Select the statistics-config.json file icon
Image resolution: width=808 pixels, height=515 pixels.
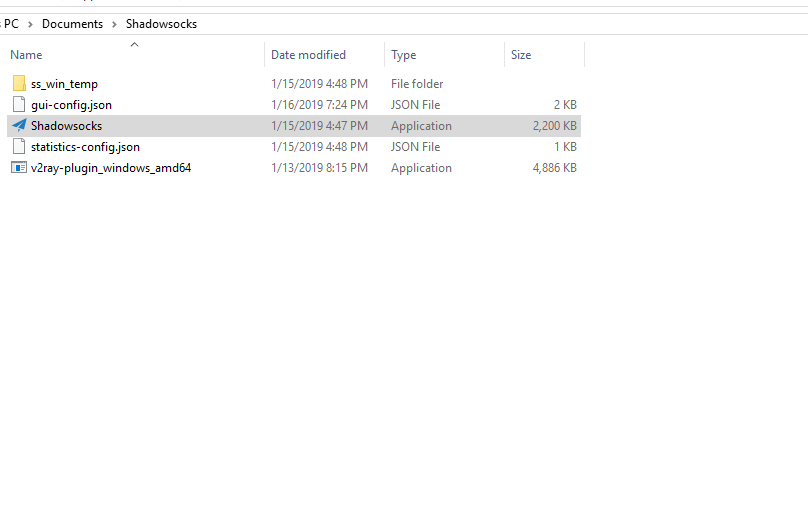tap(19, 147)
